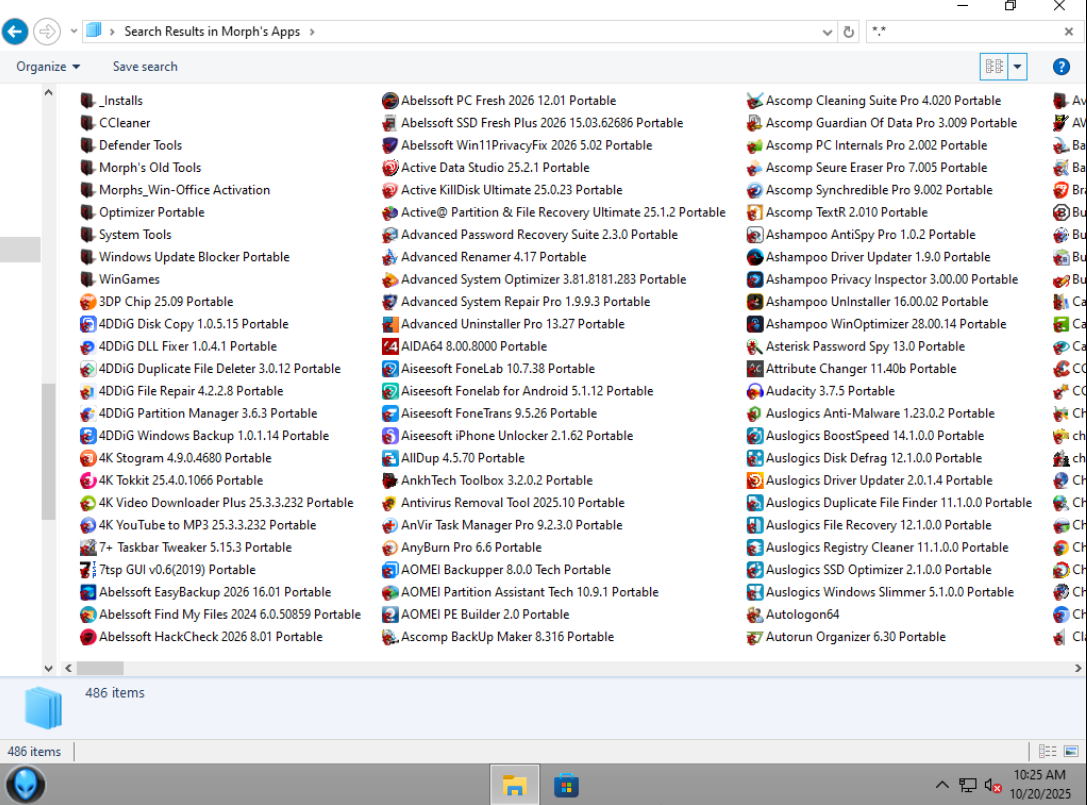
Task: Click the 4DDiG Disk Copy icon
Action: click(x=87, y=324)
